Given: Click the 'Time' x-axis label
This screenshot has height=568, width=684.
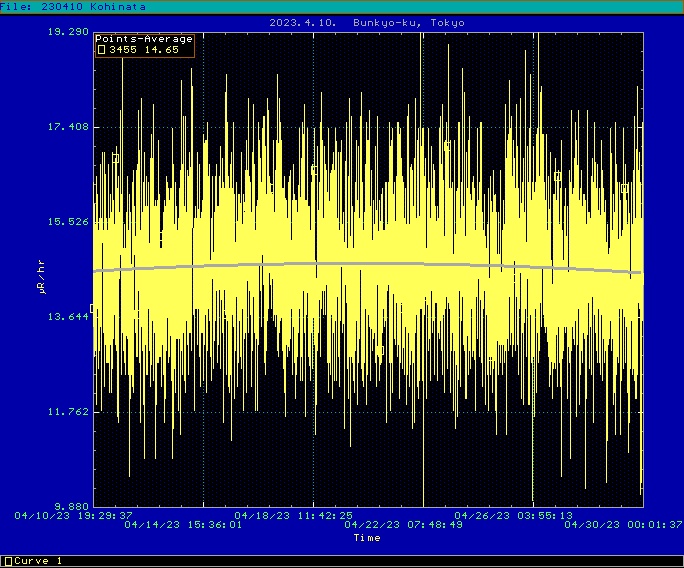Looking at the screenshot, I should (367, 538).
